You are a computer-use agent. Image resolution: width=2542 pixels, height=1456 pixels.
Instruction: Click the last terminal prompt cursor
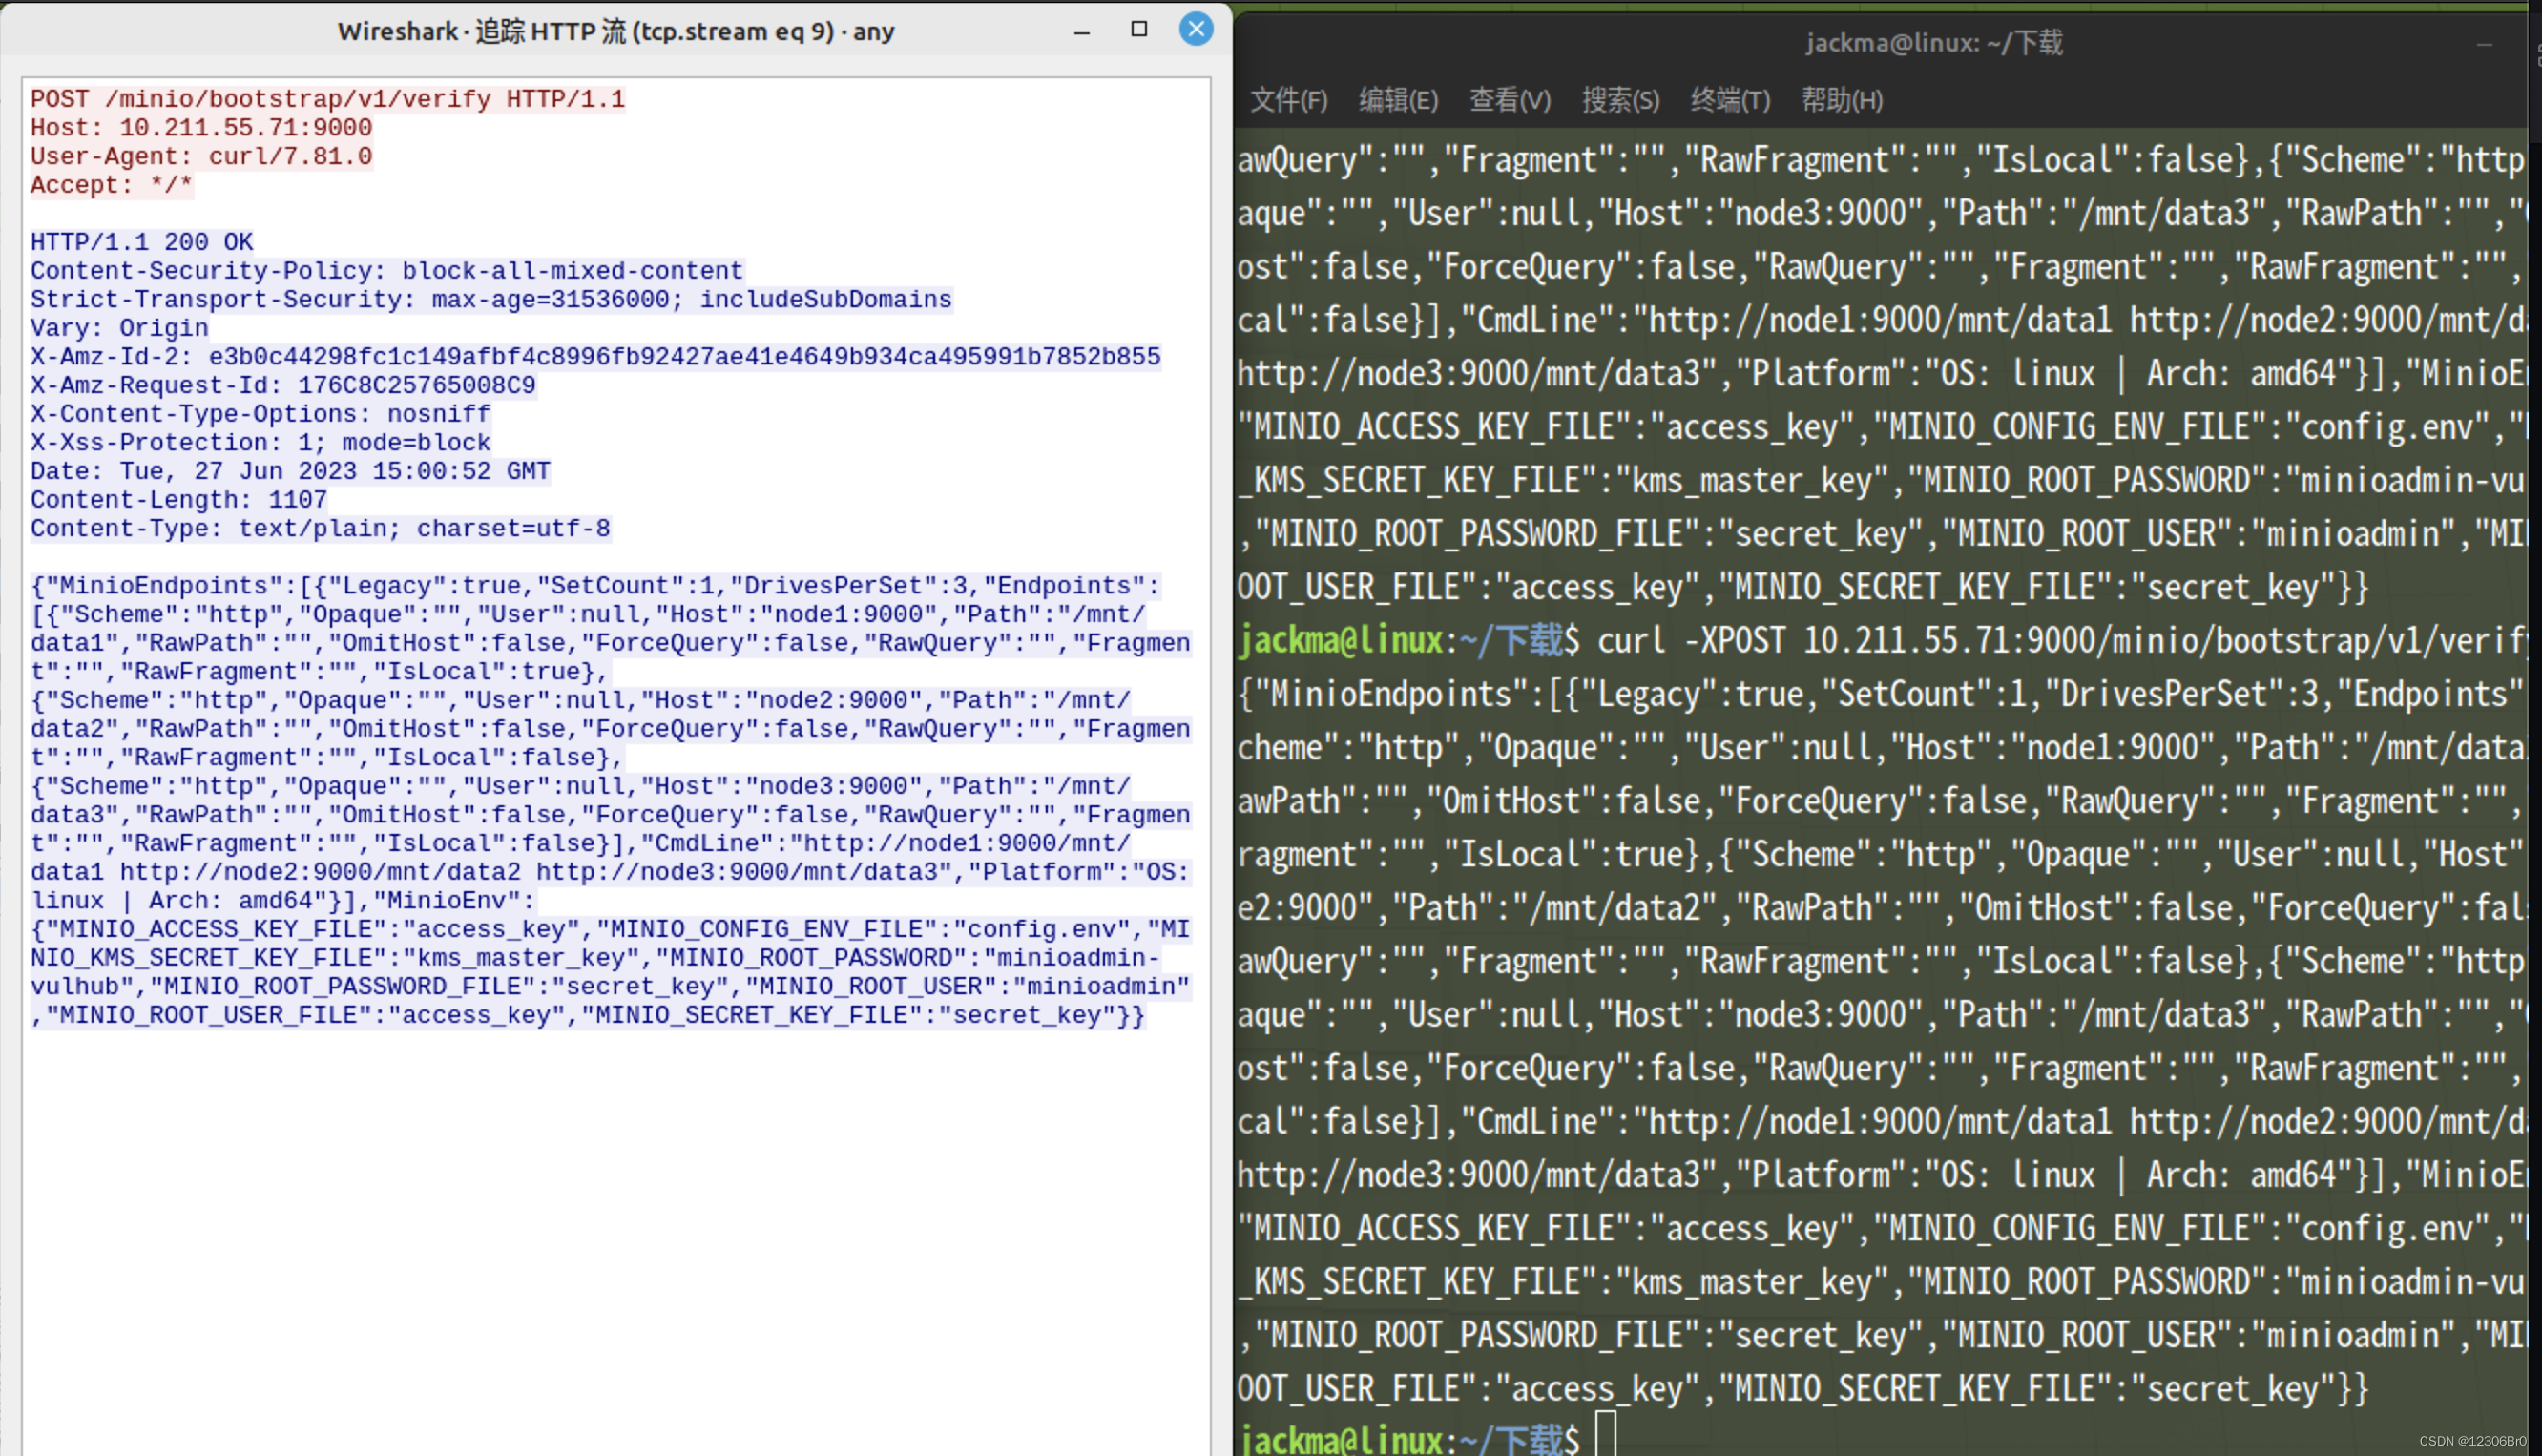pos(1605,1434)
